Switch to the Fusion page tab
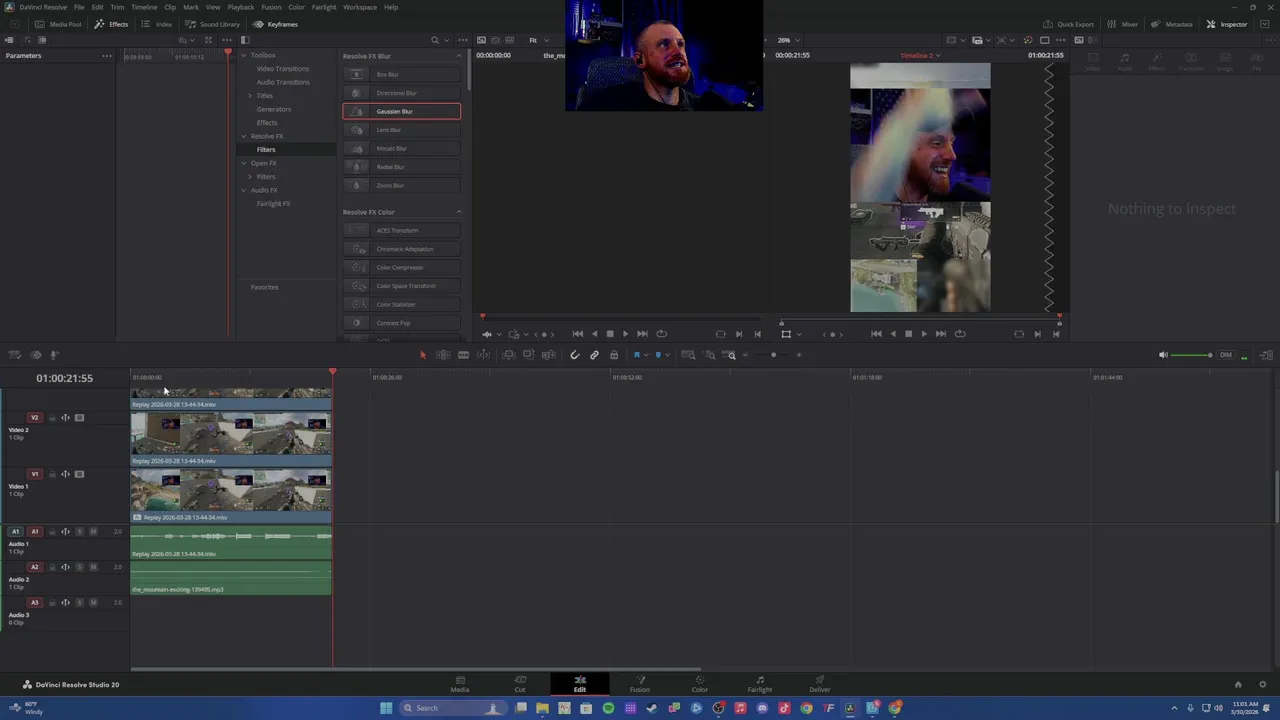The height and width of the screenshot is (720, 1280). (639, 684)
